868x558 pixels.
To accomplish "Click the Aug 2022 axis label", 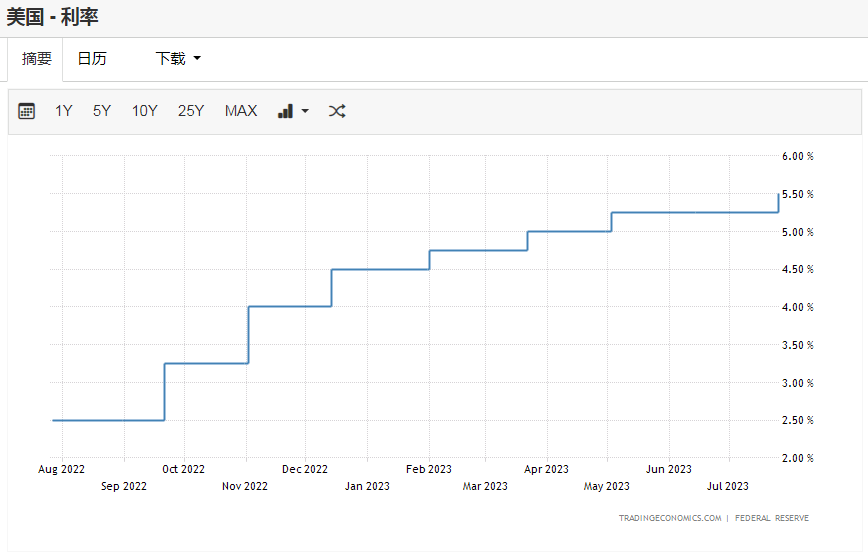I will (61, 469).
